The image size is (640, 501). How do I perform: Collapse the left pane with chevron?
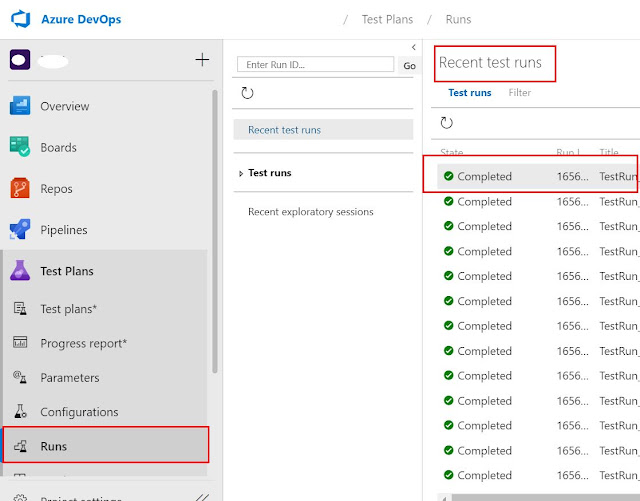coord(413,47)
